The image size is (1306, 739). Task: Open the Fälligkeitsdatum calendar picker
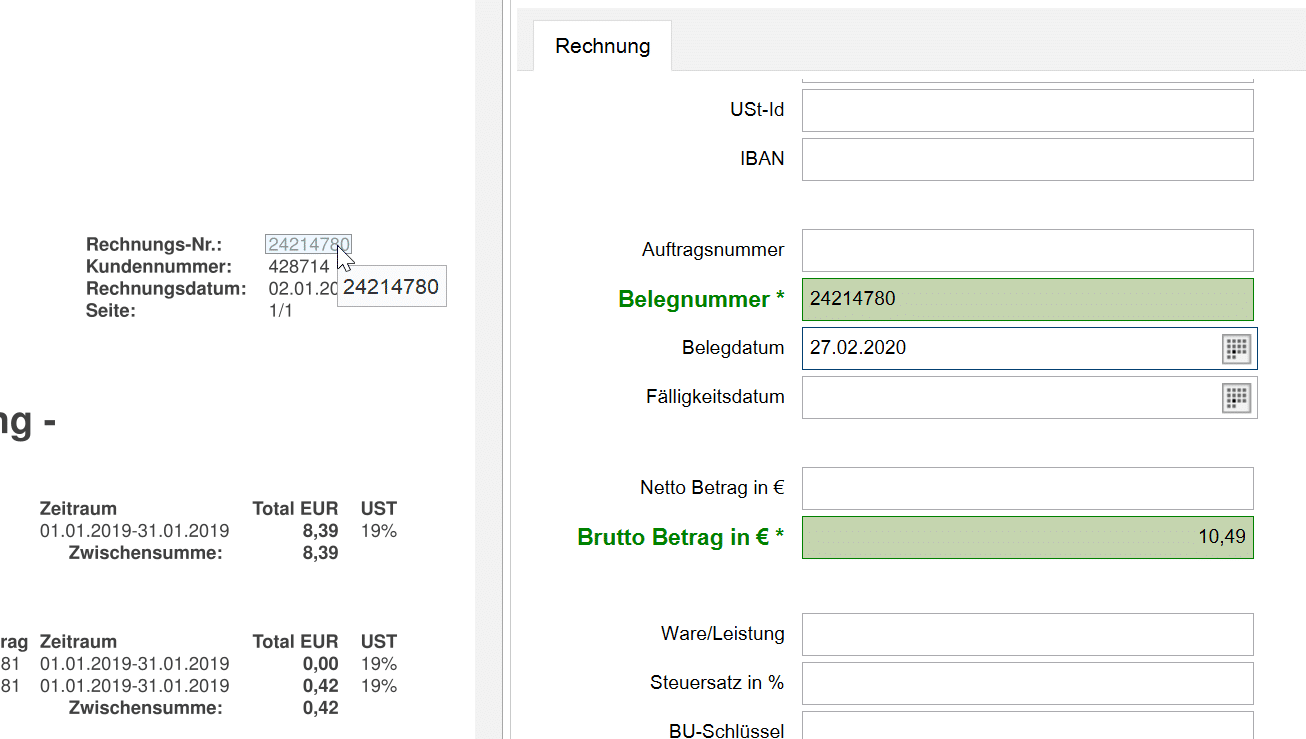click(x=1237, y=397)
